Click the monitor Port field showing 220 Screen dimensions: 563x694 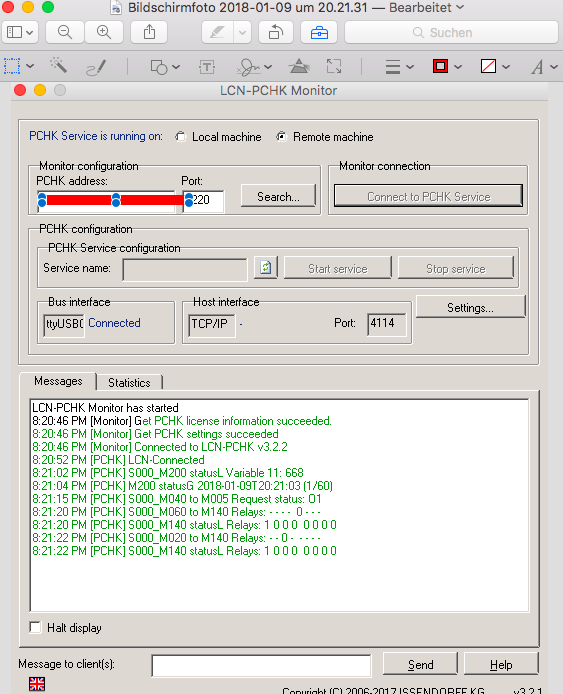203,201
